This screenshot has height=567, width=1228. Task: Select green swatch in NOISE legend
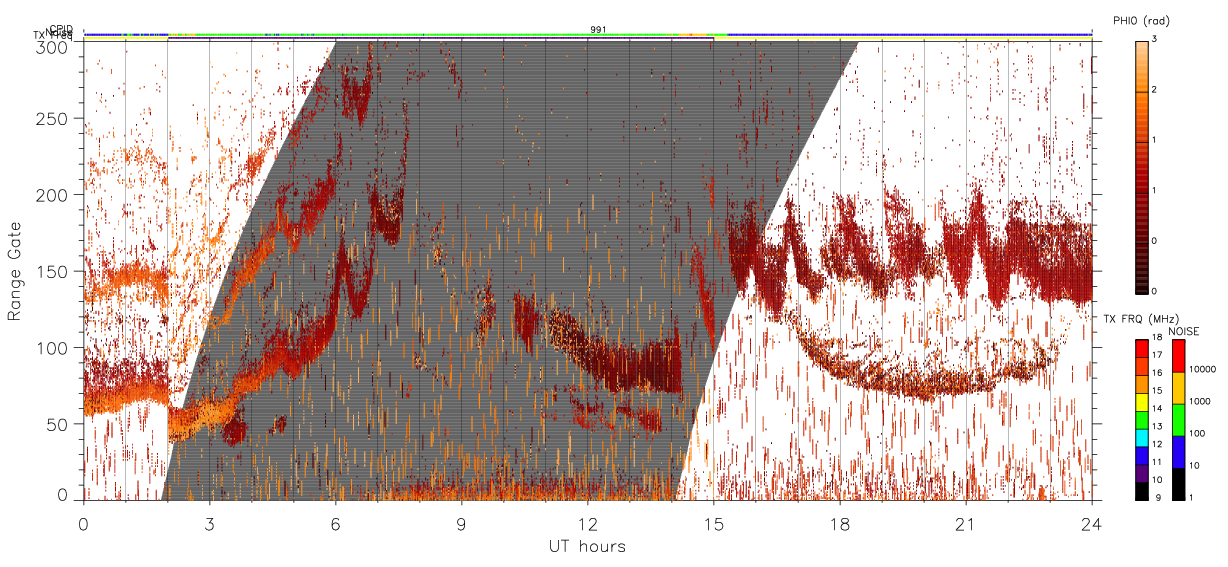click(1178, 420)
